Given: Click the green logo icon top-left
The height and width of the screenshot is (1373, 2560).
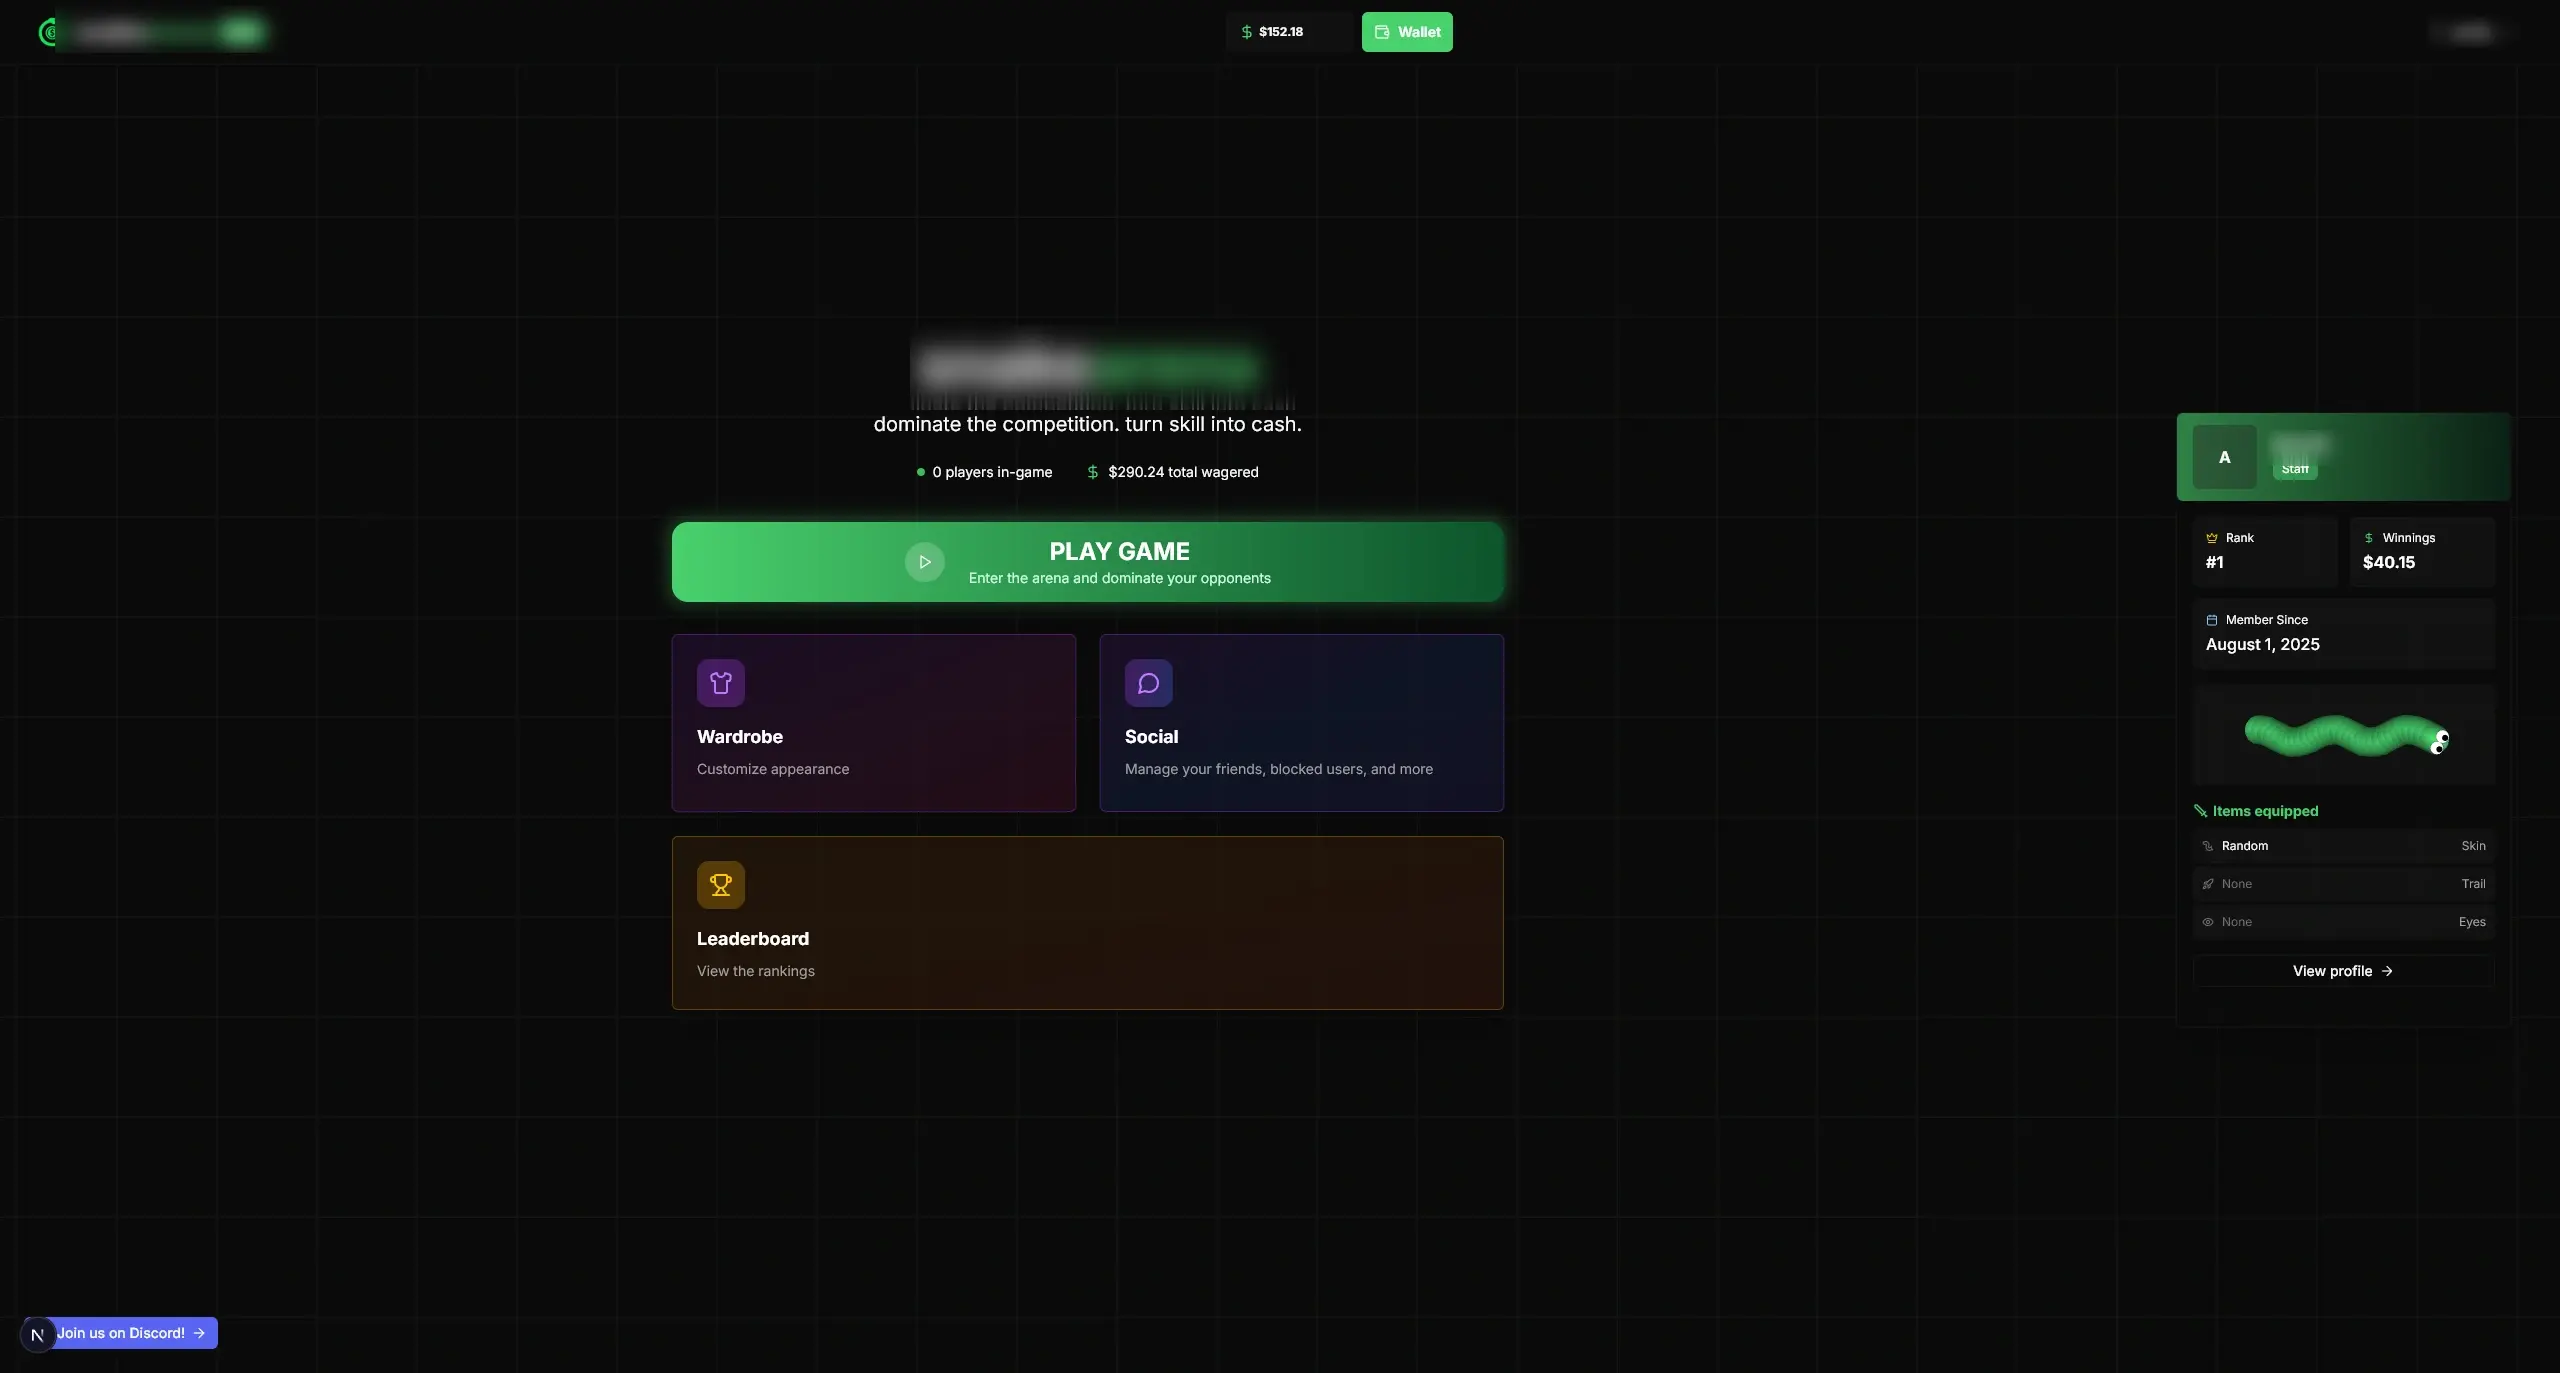Looking at the screenshot, I should [47, 32].
